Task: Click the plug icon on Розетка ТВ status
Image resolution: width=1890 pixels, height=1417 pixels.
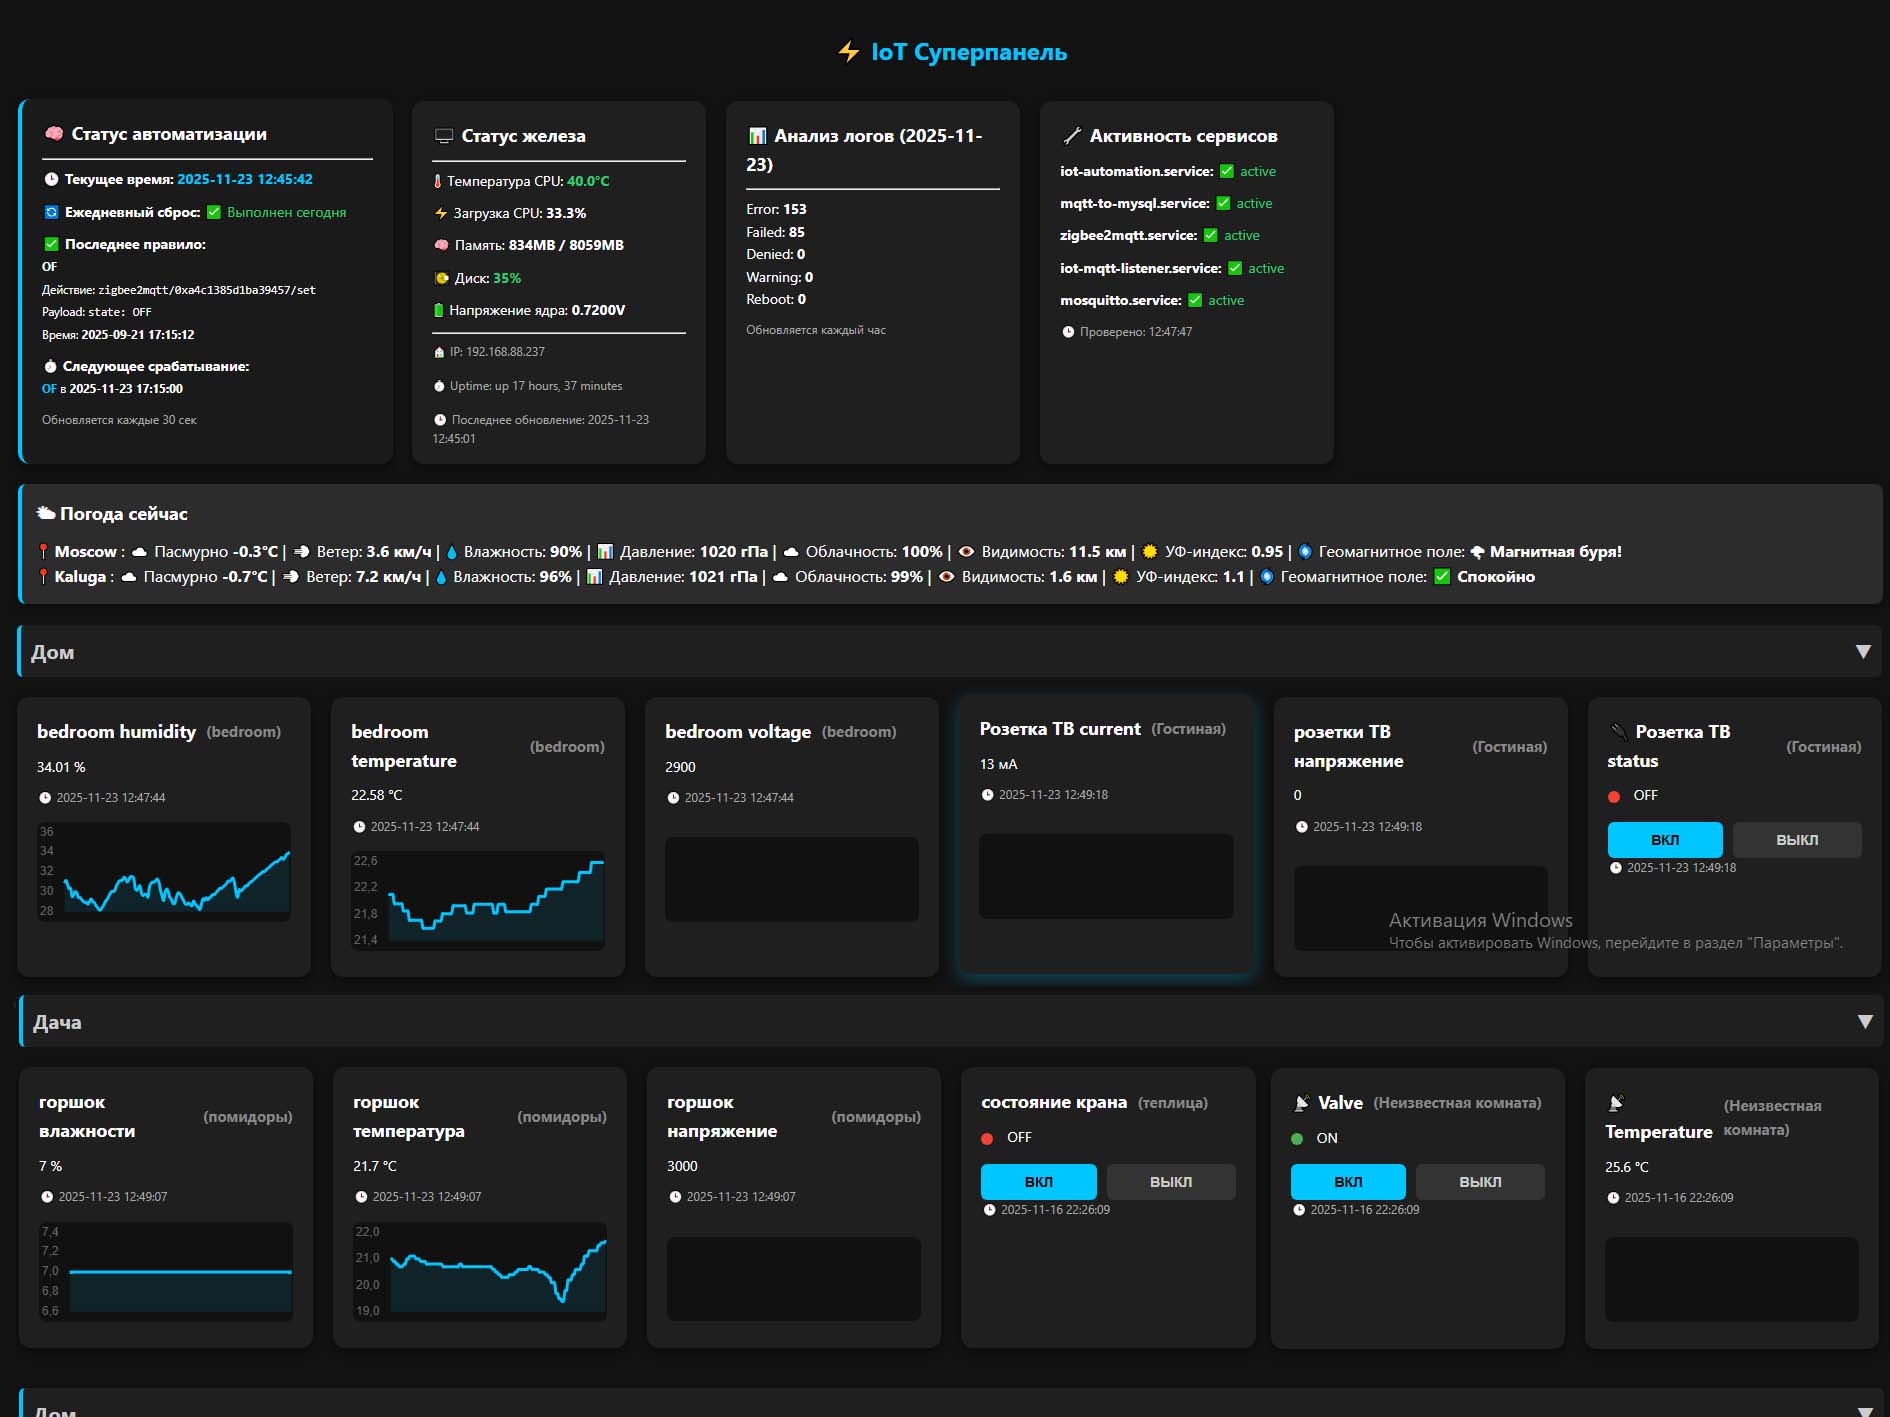Action: click(x=1618, y=732)
